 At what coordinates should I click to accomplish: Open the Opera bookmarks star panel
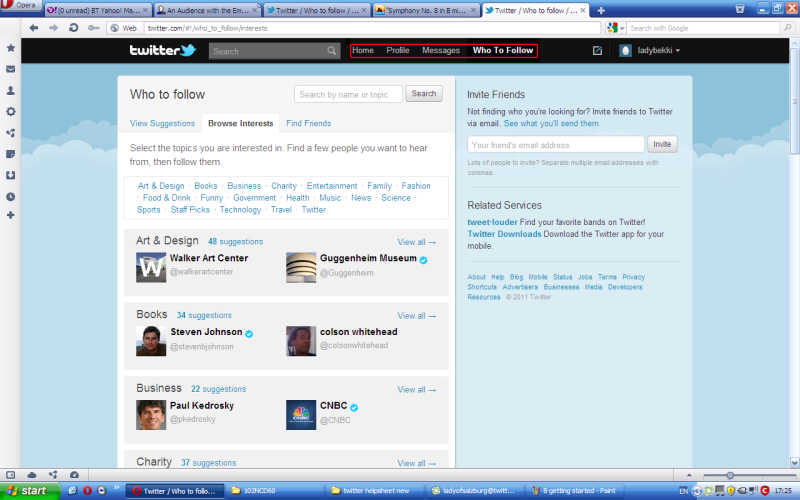(10, 48)
